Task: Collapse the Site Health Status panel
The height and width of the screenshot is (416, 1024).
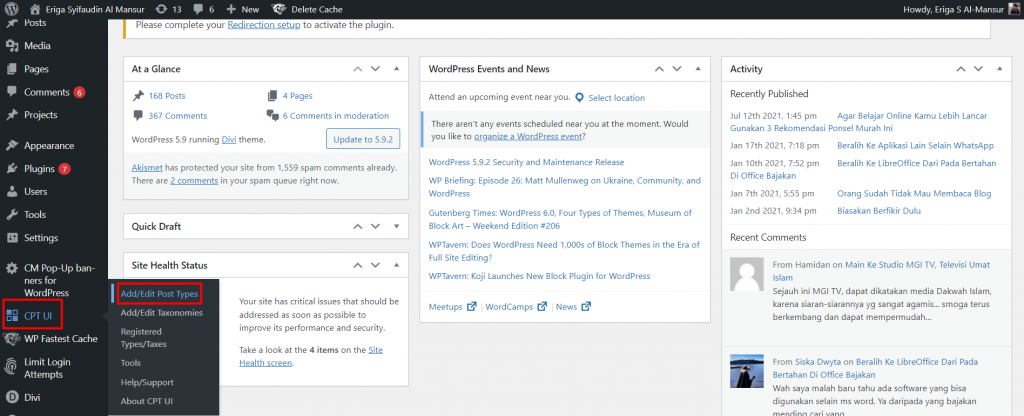Action: point(396,265)
